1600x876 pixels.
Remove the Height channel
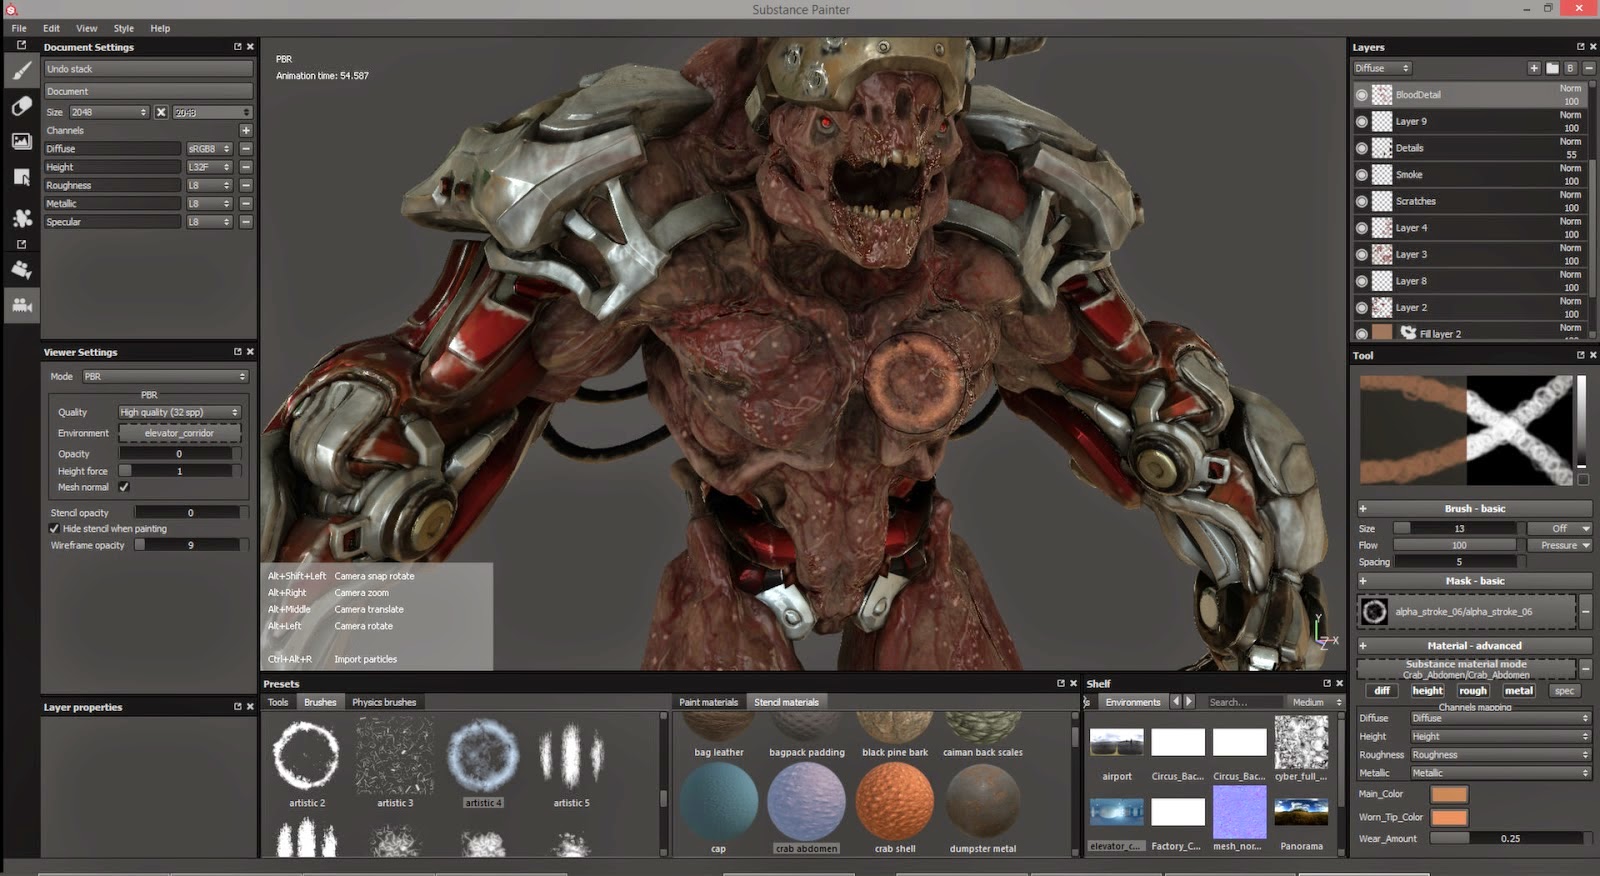point(246,167)
